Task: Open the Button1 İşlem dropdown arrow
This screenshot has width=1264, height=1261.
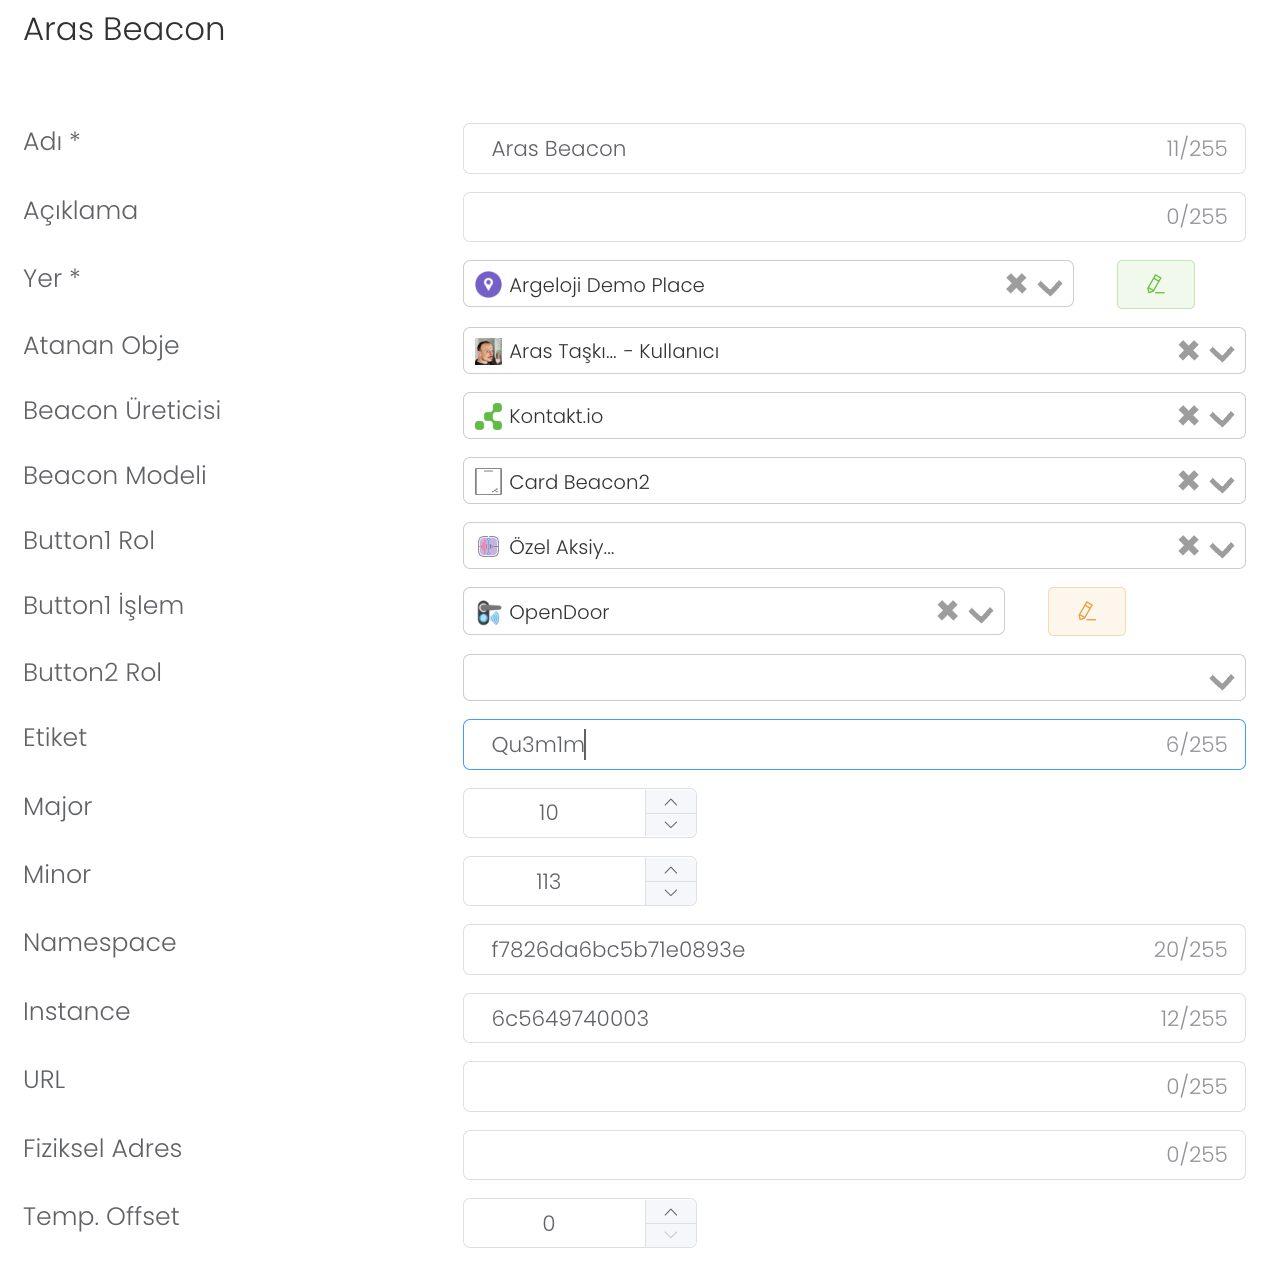Action: [x=981, y=614]
